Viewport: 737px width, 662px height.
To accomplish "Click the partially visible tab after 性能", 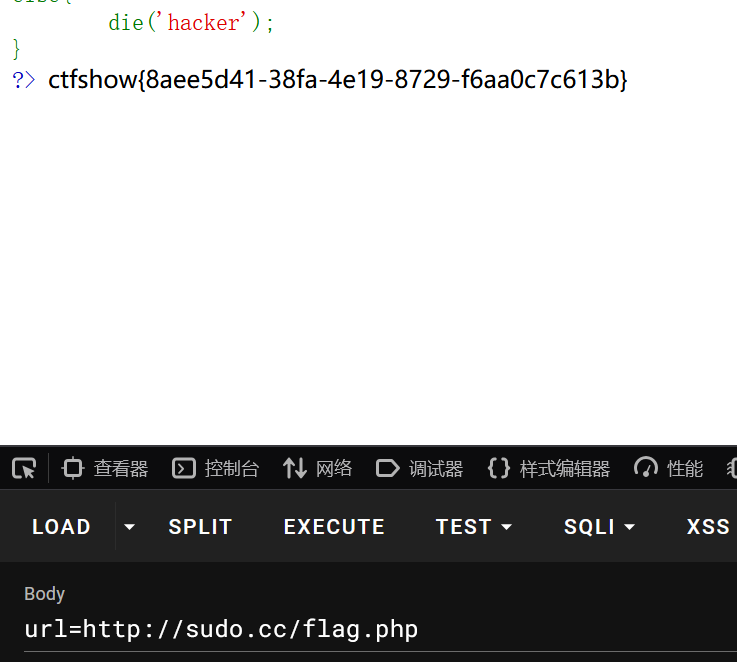I will pos(731,468).
